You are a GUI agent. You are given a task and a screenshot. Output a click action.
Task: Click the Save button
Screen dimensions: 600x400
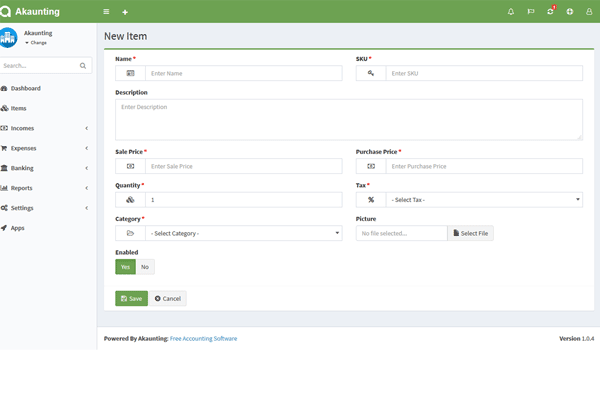pyautogui.click(x=131, y=298)
